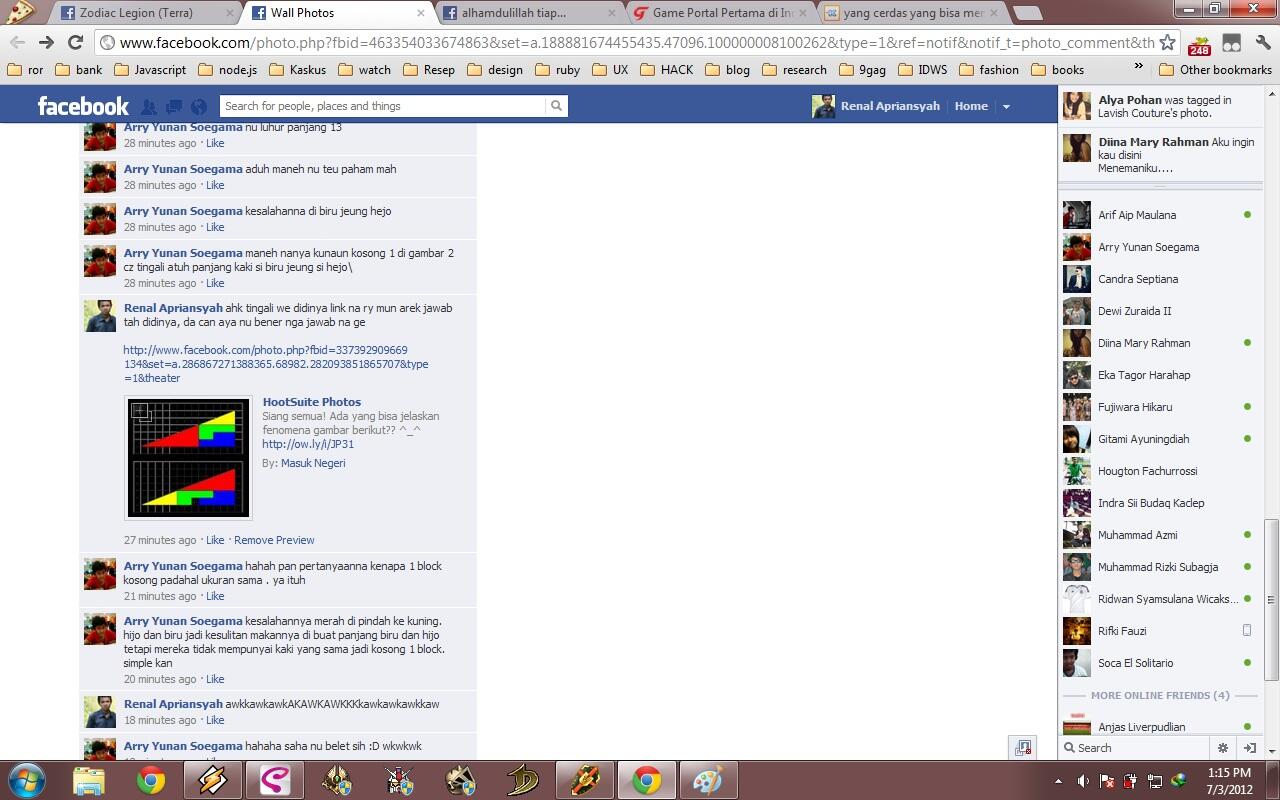The width and height of the screenshot is (1280, 800).
Task: Focus the chat Search field
Action: [1135, 747]
